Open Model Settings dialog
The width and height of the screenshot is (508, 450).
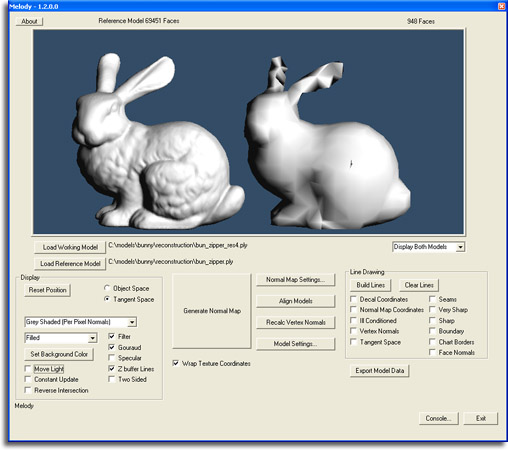pyautogui.click(x=295, y=344)
